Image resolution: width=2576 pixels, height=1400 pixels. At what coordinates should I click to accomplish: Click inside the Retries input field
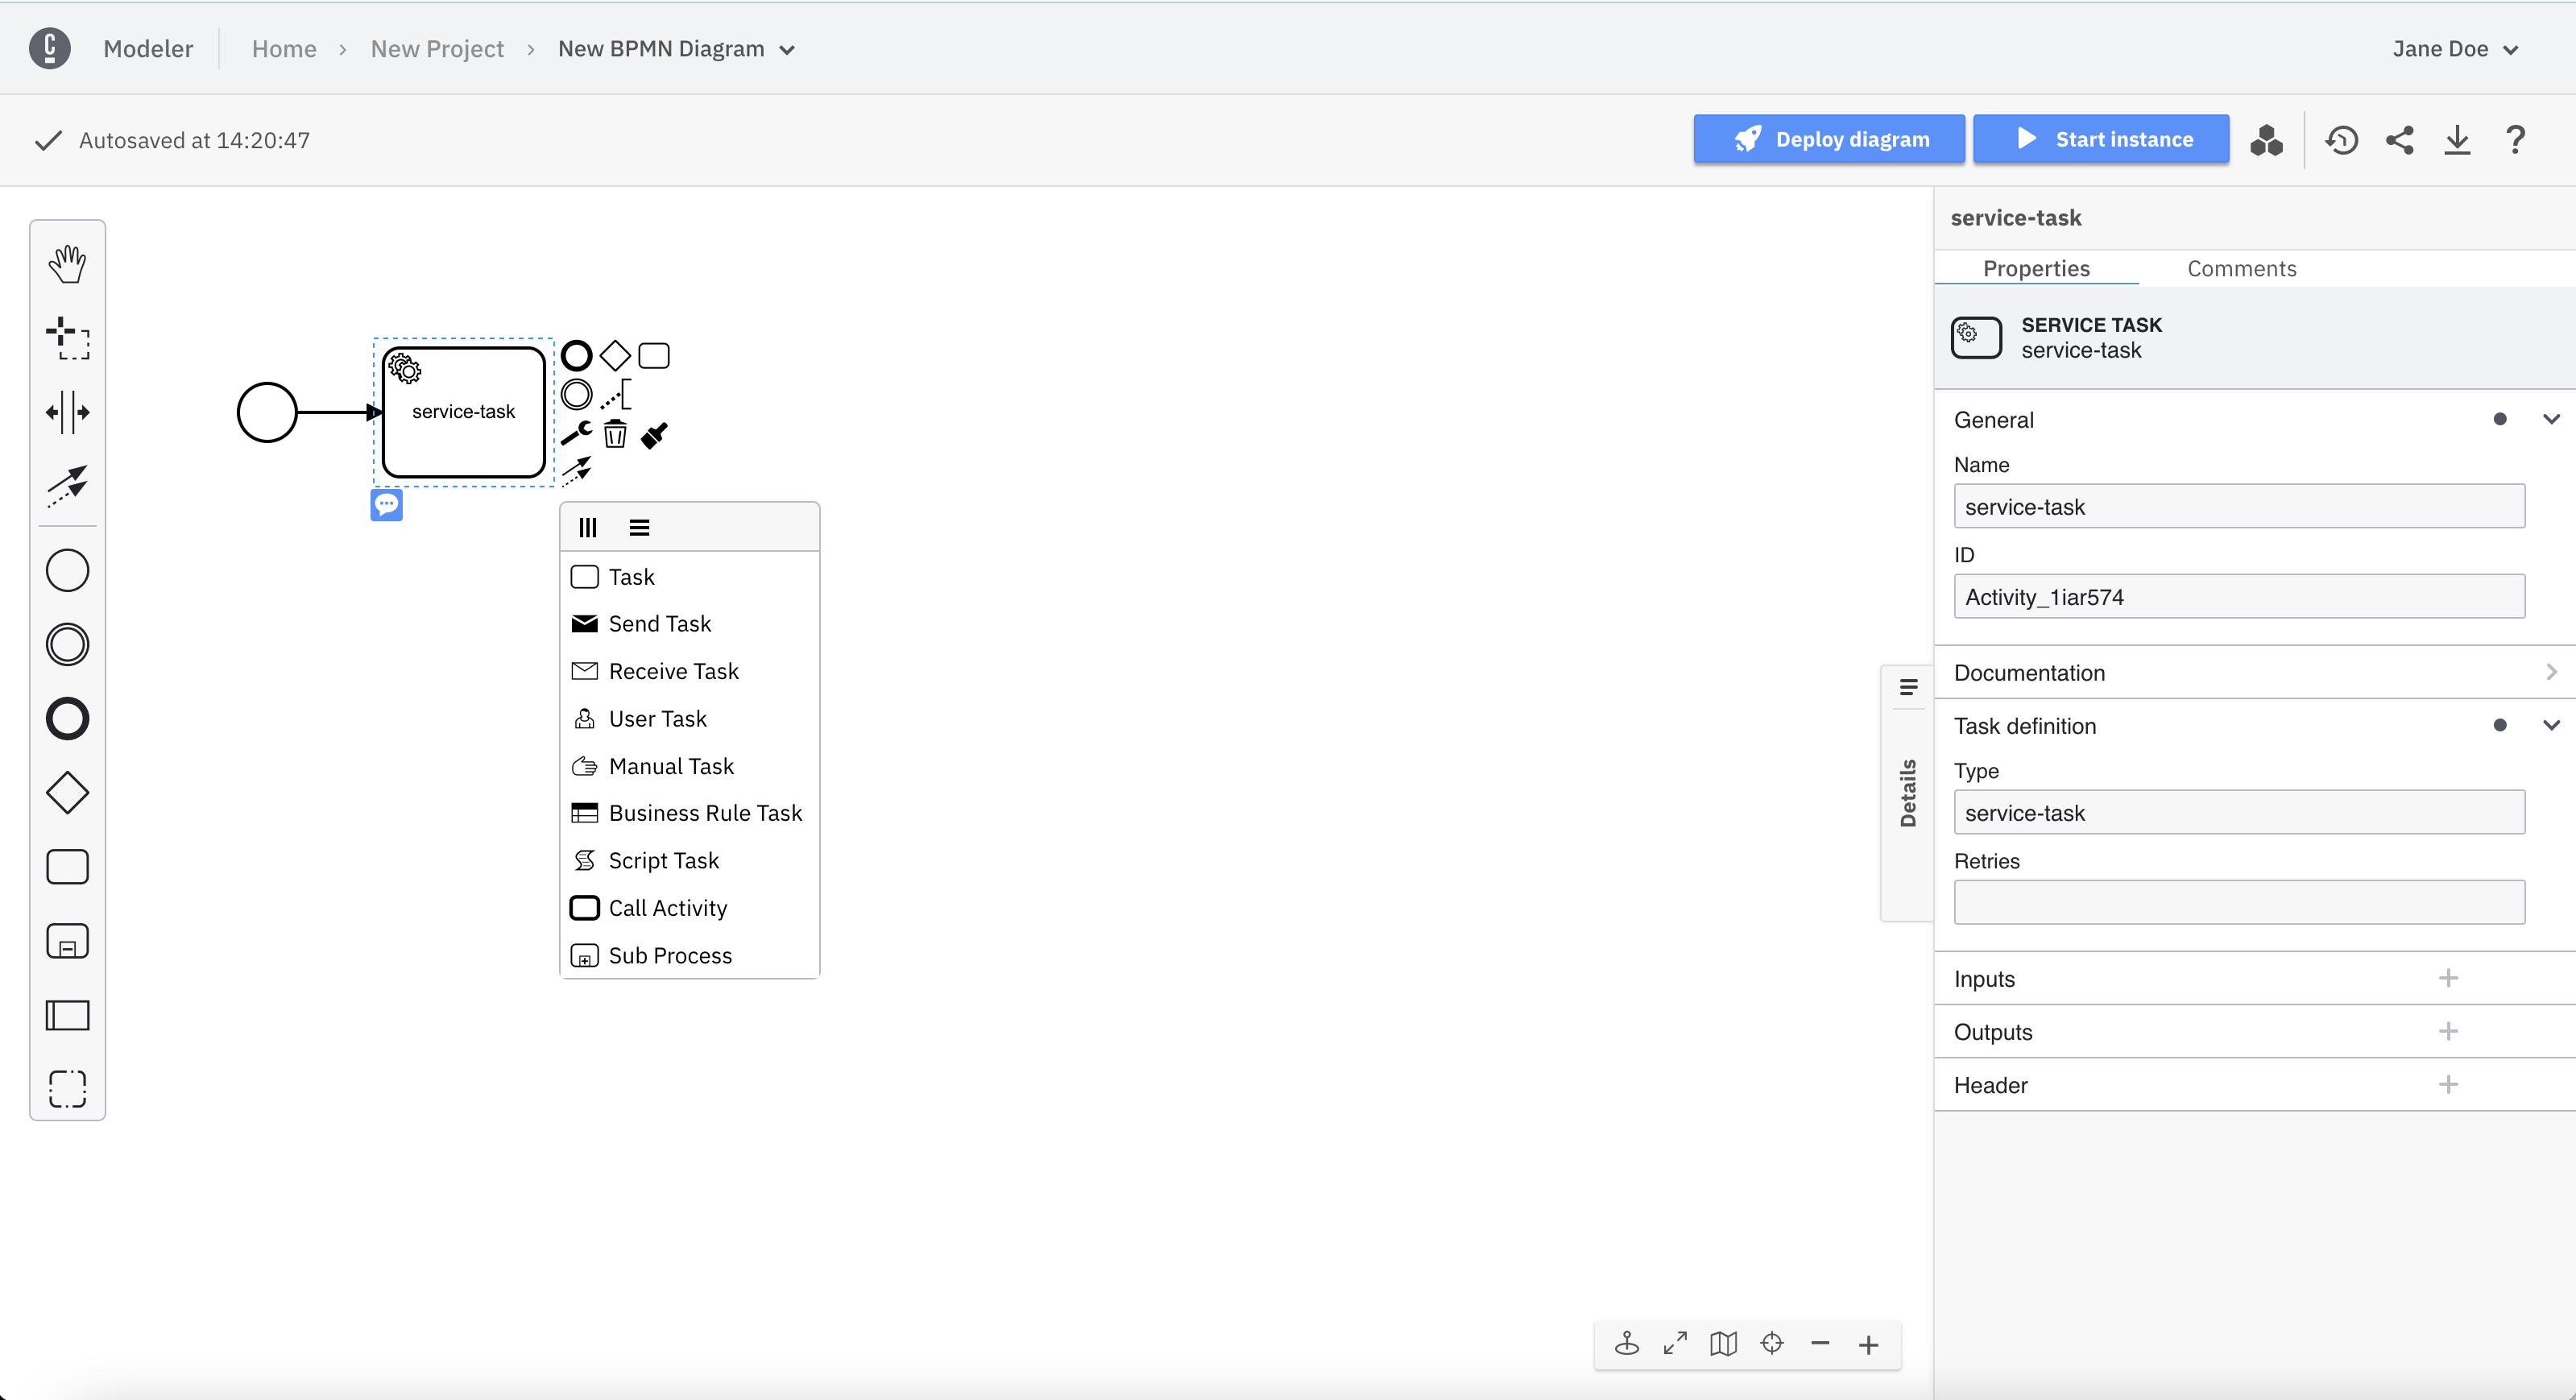coord(2238,901)
